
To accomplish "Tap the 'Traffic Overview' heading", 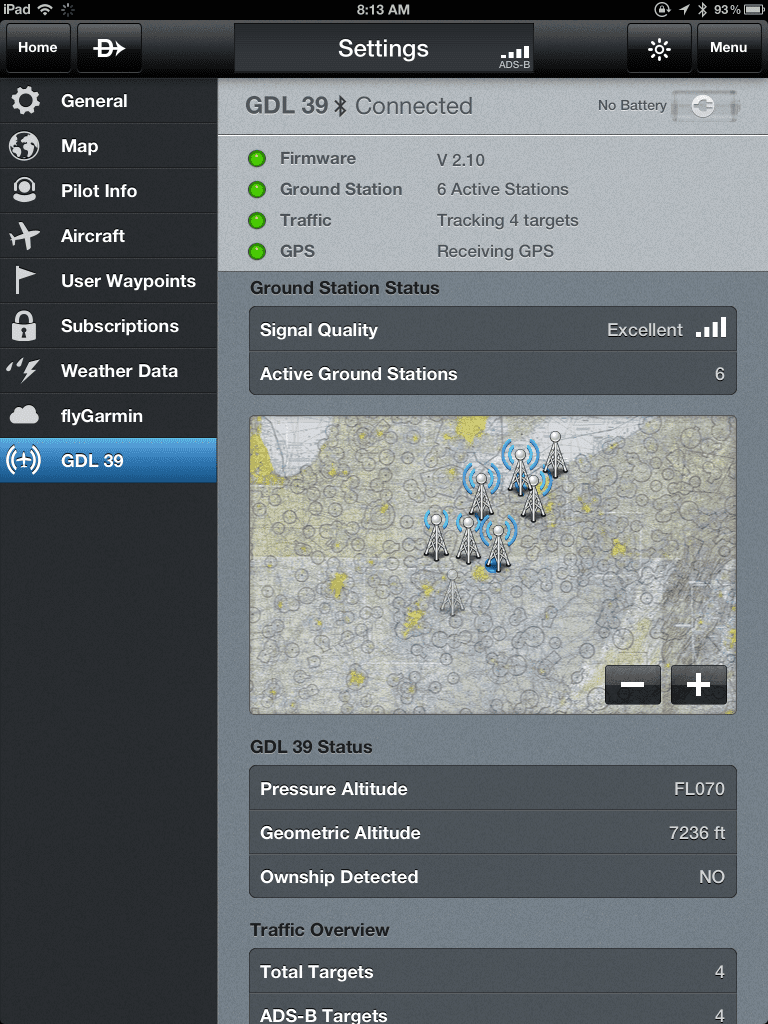I will tap(320, 930).
